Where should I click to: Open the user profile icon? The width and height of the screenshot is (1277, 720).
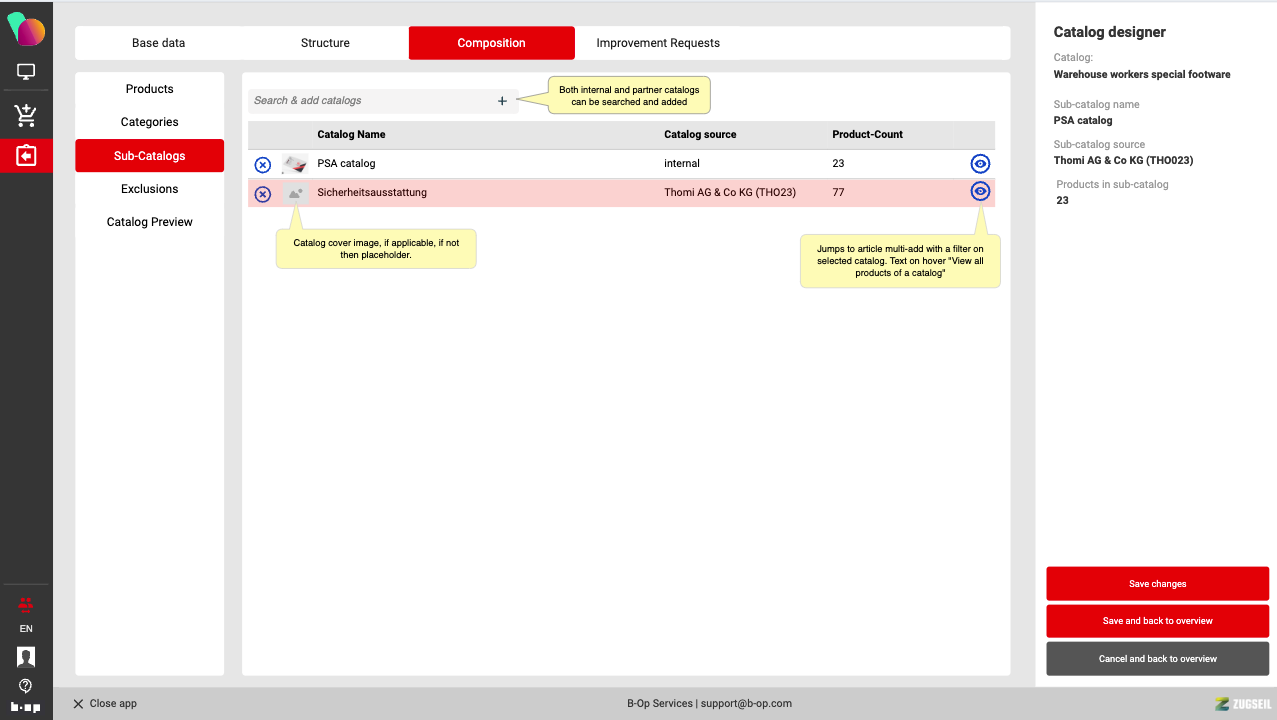[26, 656]
